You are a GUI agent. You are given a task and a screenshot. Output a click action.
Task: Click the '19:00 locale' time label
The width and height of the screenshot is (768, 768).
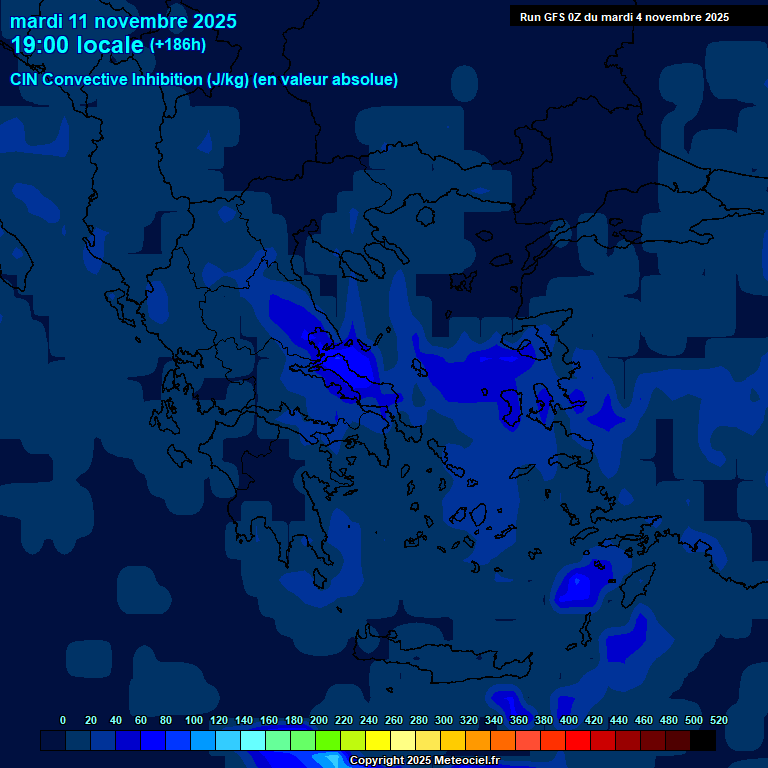[x=78, y=45]
